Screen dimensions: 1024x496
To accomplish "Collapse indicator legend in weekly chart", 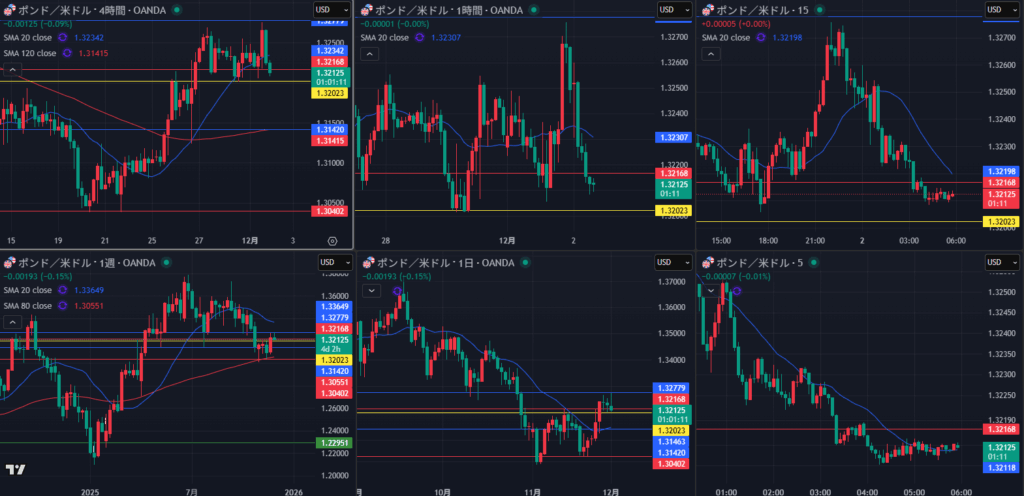I will pyautogui.click(x=12, y=323).
